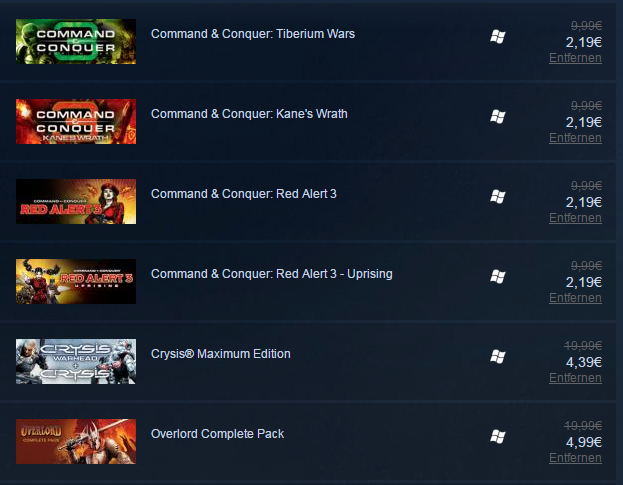Remove Crysis Maximum Edition via Entfernen
This screenshot has width=623, height=485.
[x=575, y=378]
